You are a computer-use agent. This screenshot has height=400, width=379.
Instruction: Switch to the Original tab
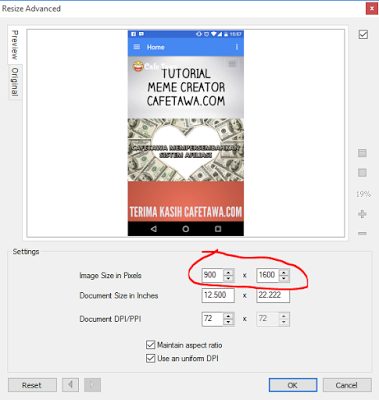point(14,82)
